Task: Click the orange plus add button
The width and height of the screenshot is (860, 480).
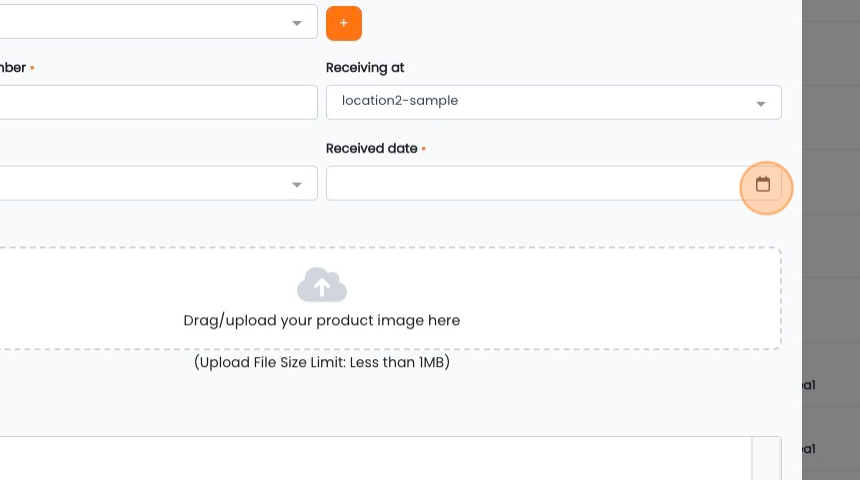Action: pos(344,23)
